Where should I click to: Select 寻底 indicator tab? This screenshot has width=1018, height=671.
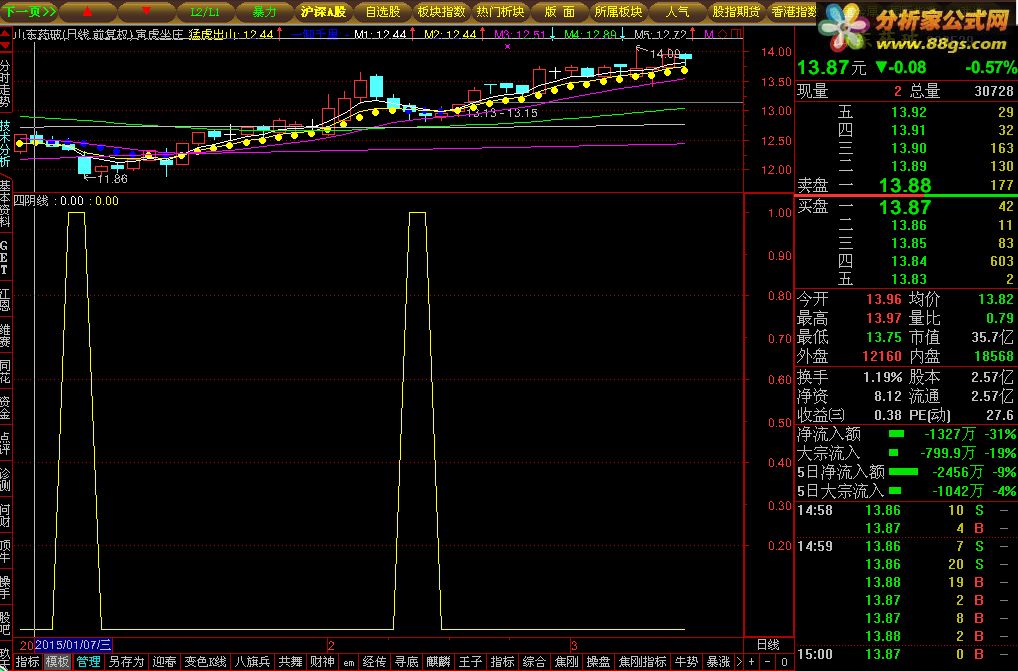tap(406, 662)
